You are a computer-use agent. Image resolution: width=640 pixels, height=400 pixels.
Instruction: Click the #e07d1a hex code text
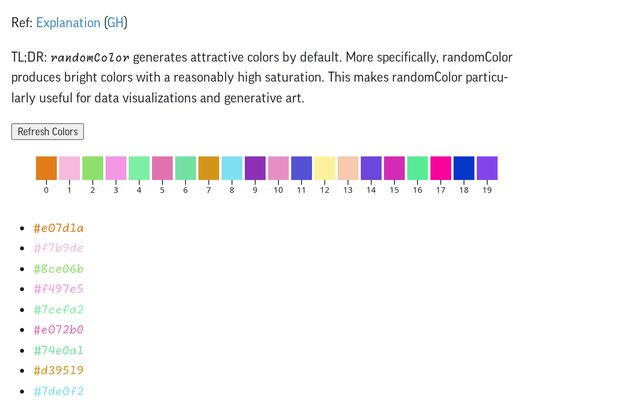pyautogui.click(x=58, y=228)
